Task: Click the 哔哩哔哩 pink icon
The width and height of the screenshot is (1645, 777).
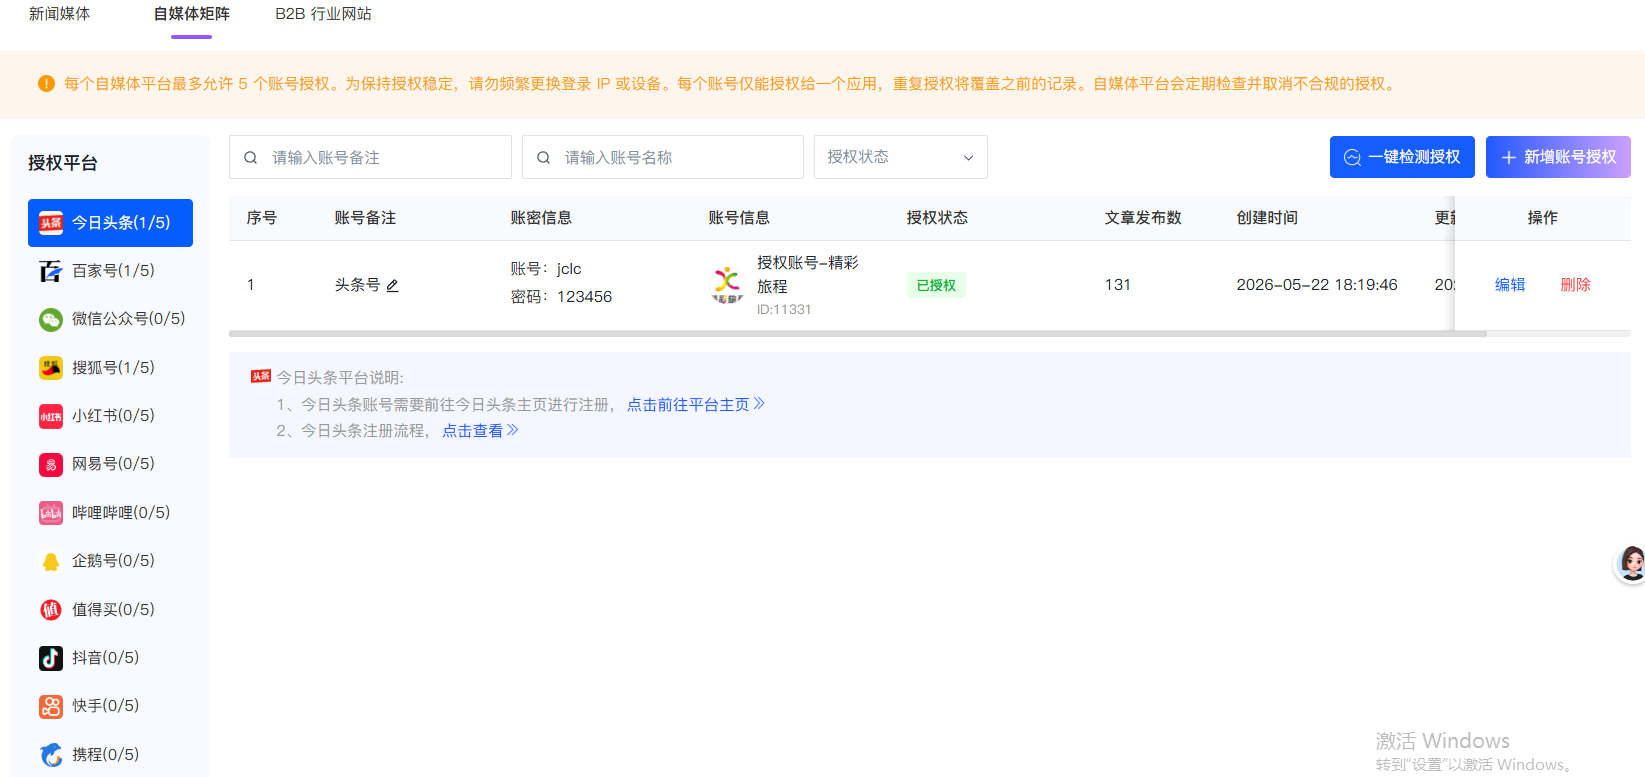Action: point(51,513)
